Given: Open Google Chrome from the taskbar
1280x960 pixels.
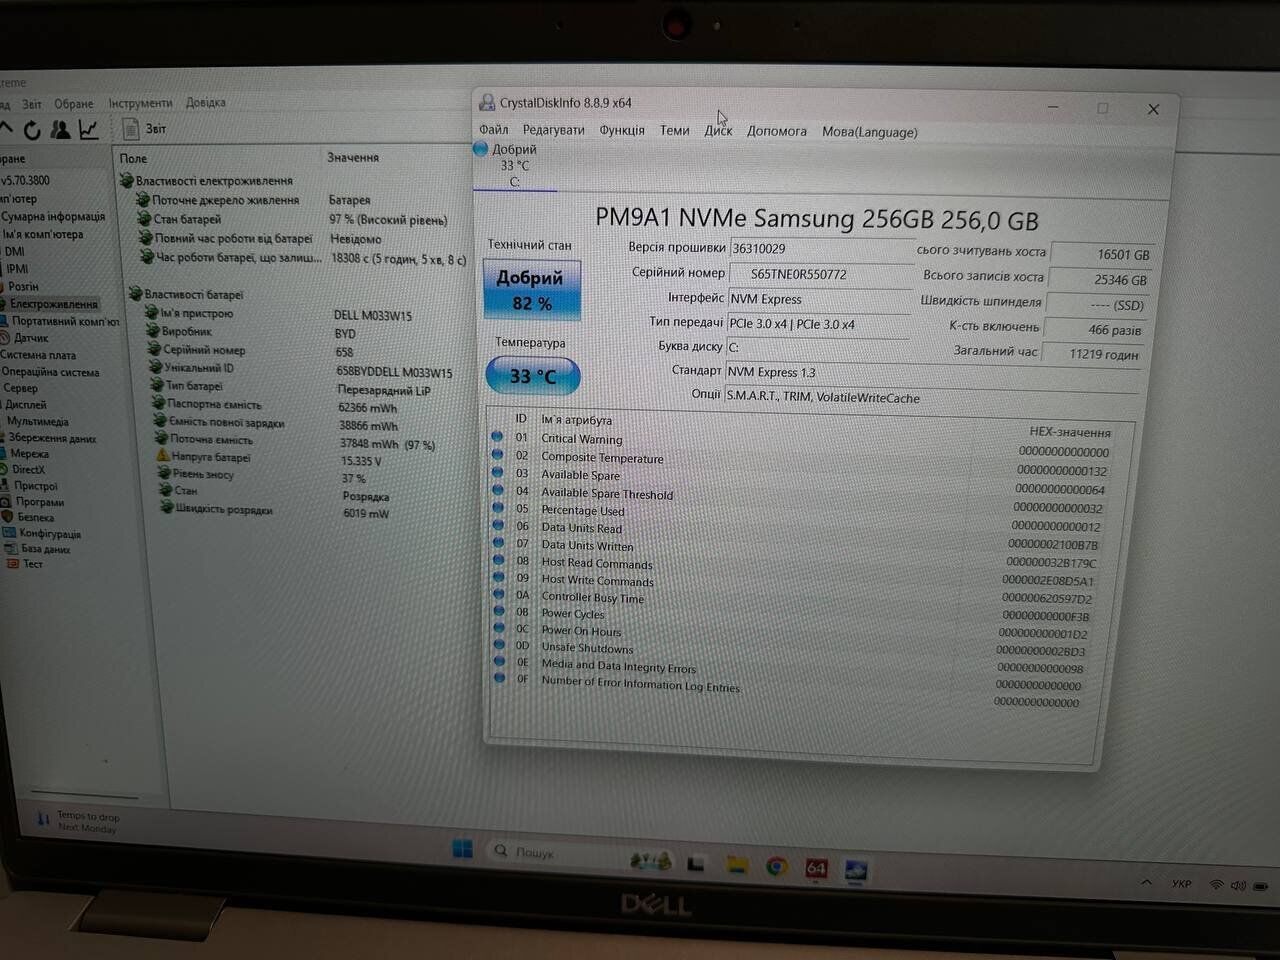Looking at the screenshot, I should [776, 866].
